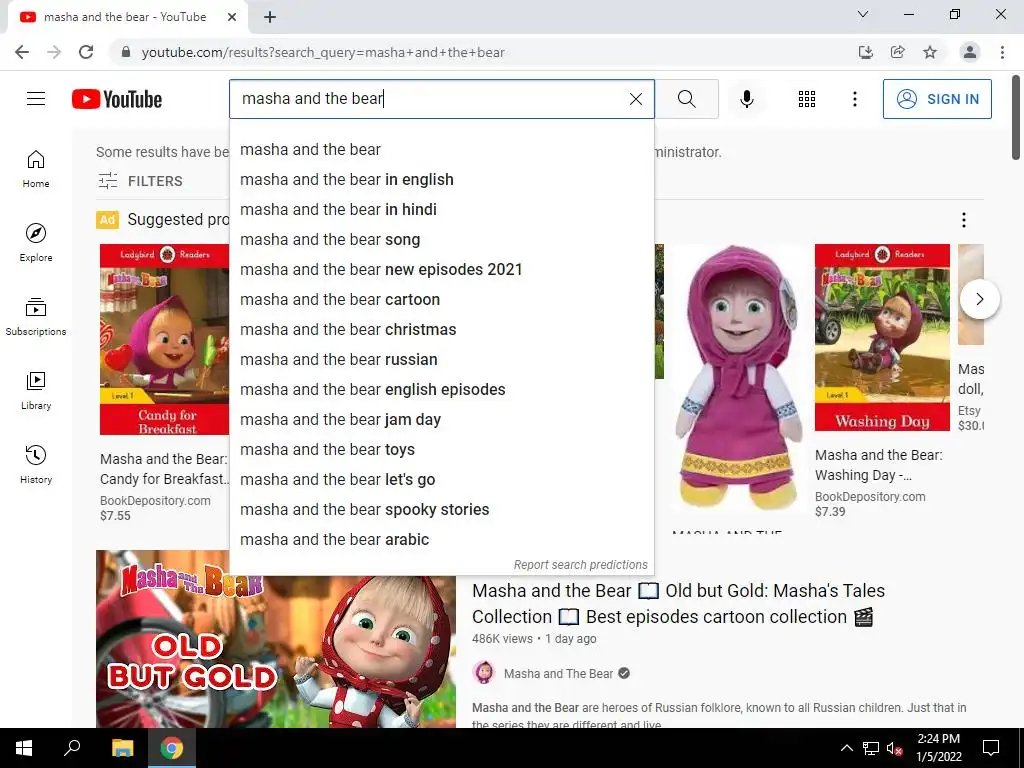
Task: Open Windows taskbar search
Action: 72,748
